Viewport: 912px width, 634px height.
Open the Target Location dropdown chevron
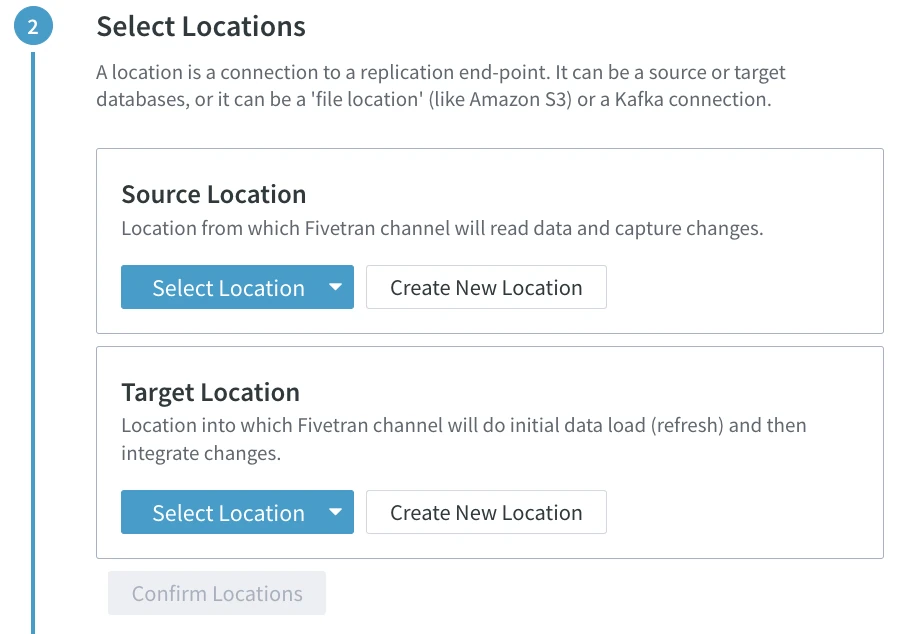coord(335,512)
